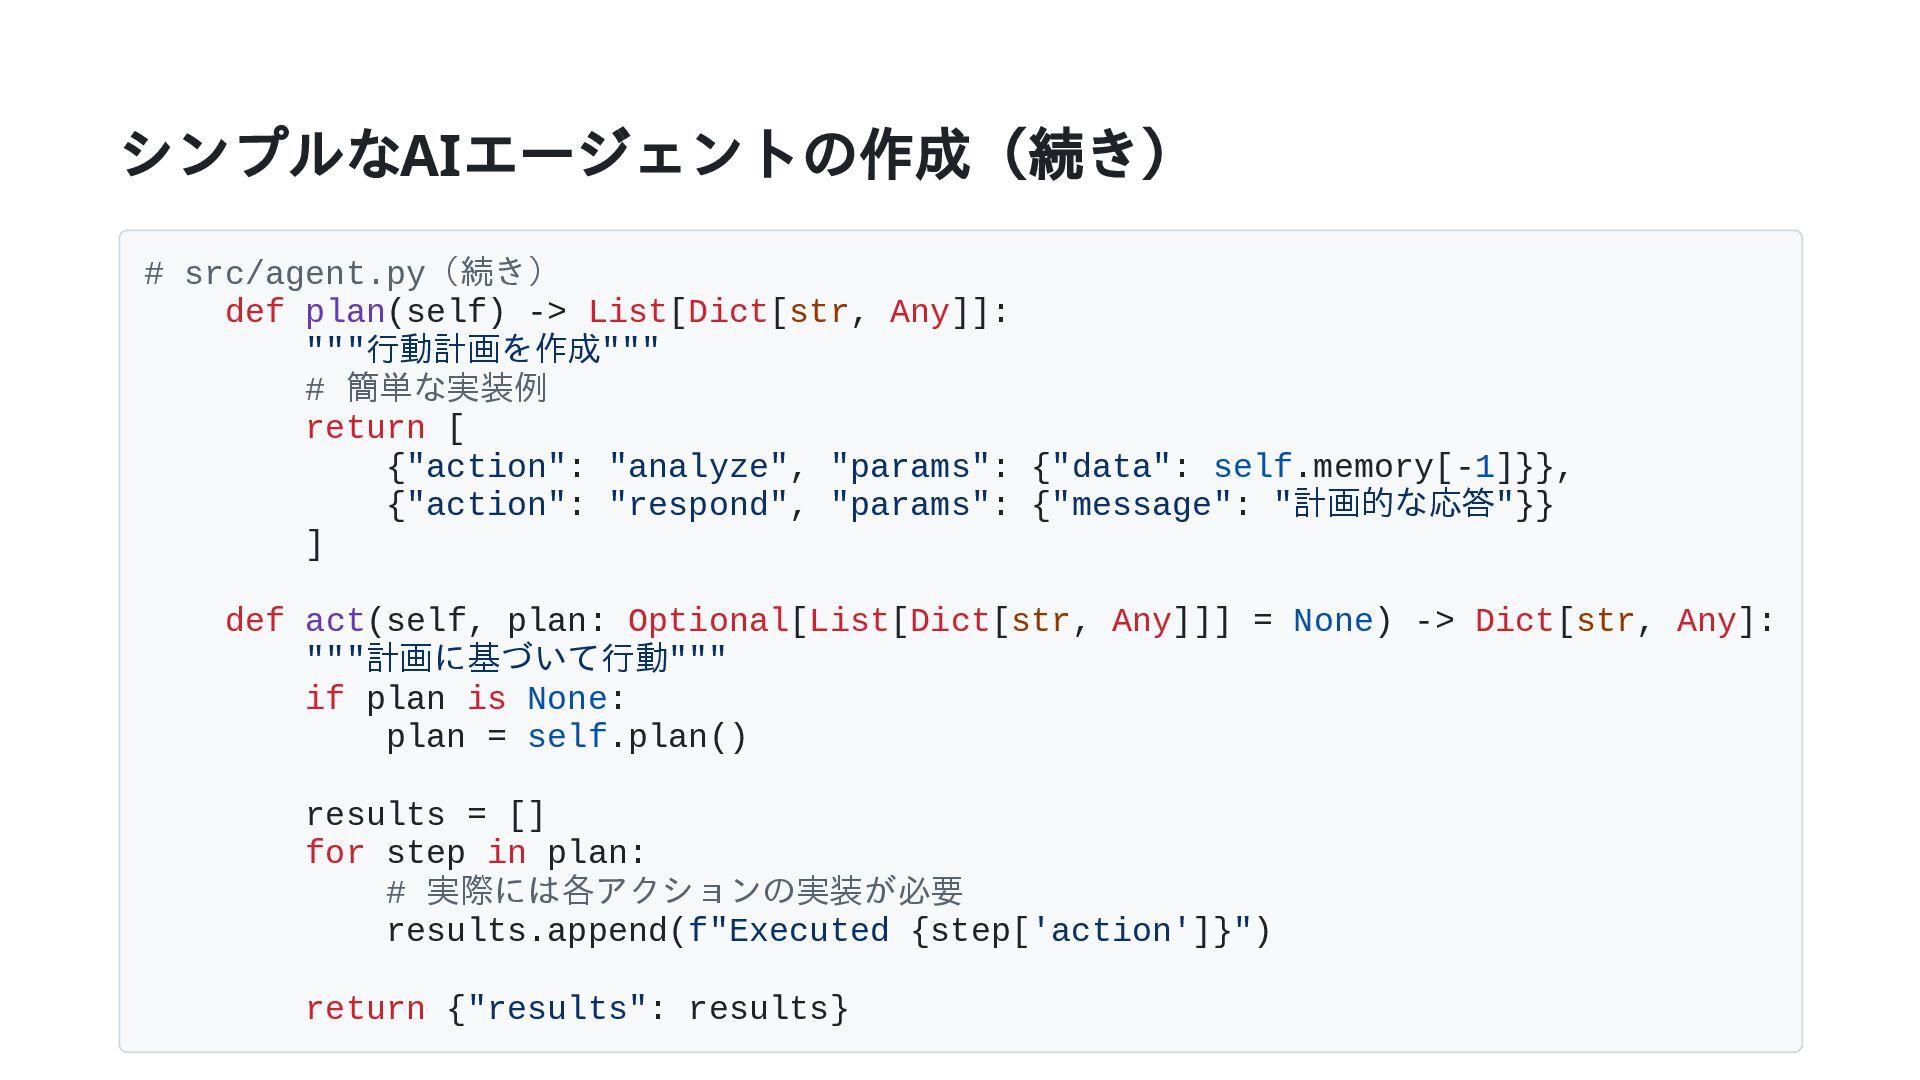Click the "results = []" line
Screen dimensions: 1920x1080
click(x=425, y=815)
